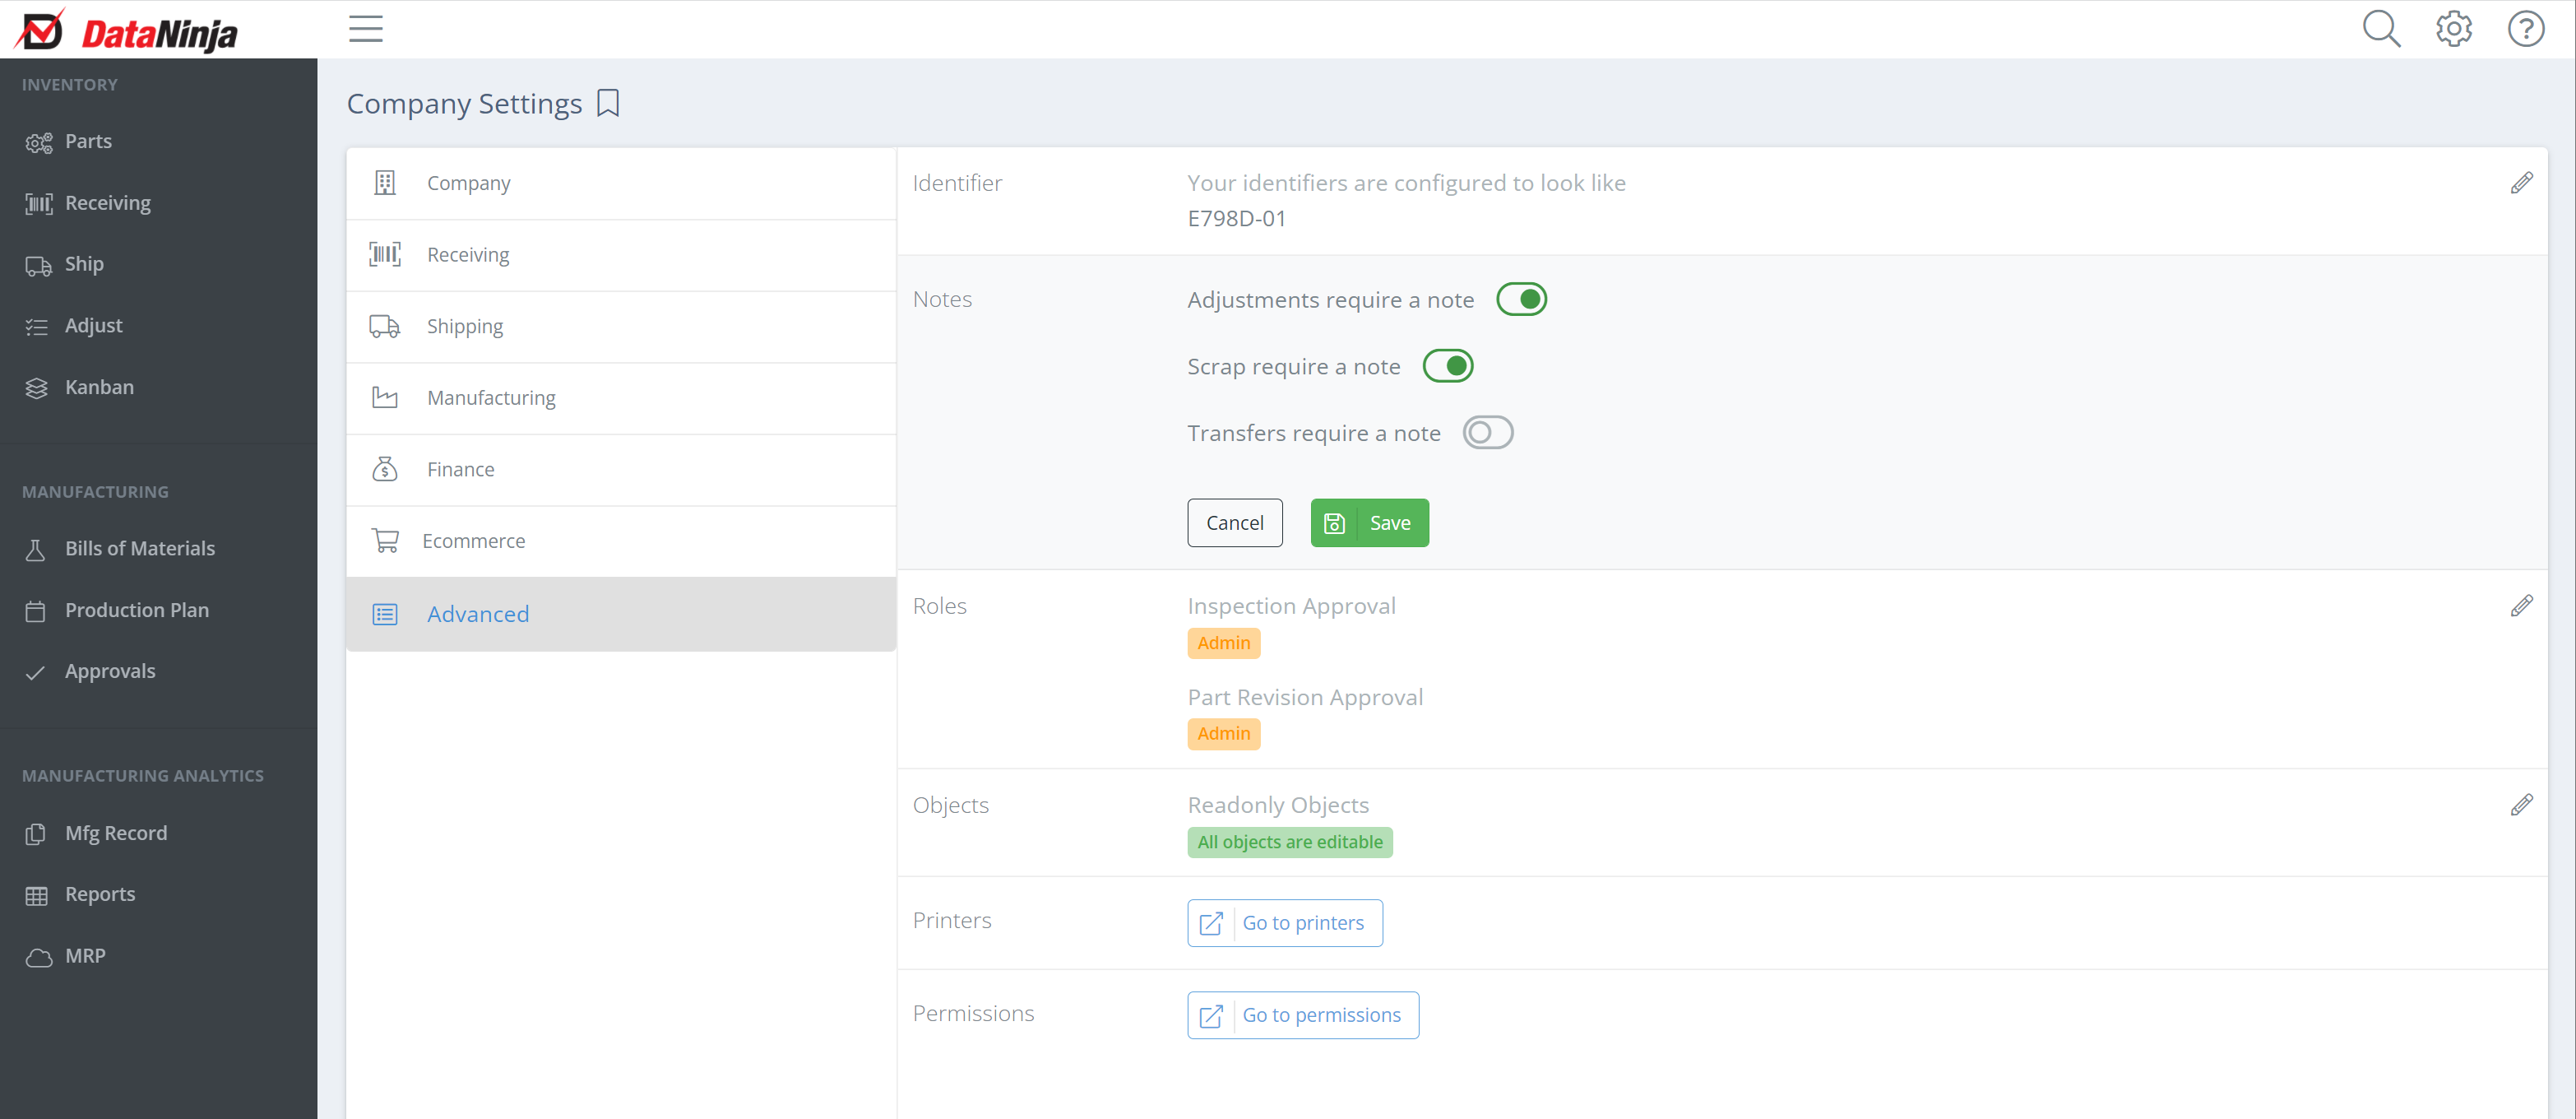The width and height of the screenshot is (2576, 1119).
Task: Select the Ecommerce settings tab
Action: click(x=473, y=541)
